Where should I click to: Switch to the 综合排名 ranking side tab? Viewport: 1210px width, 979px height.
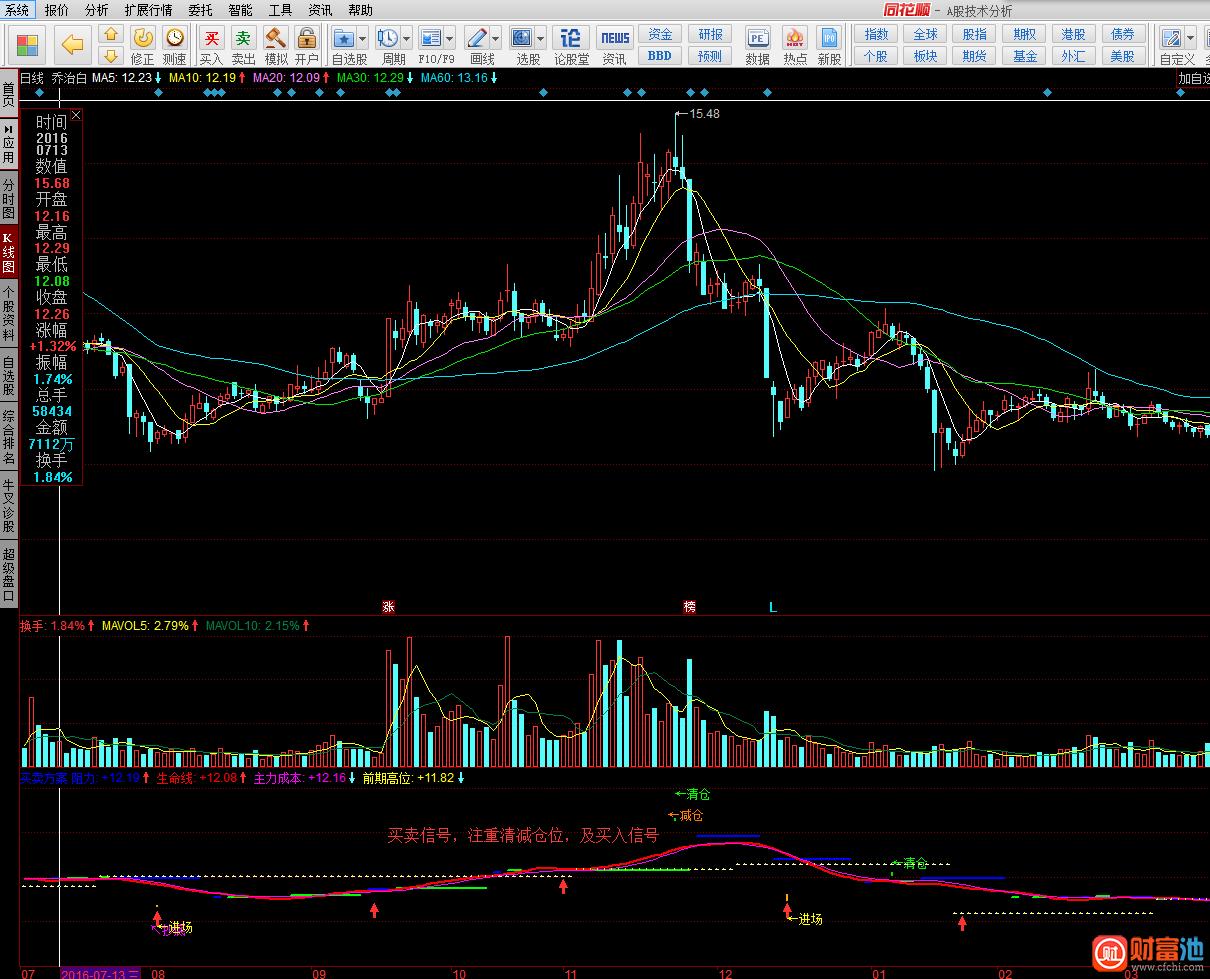pos(9,437)
